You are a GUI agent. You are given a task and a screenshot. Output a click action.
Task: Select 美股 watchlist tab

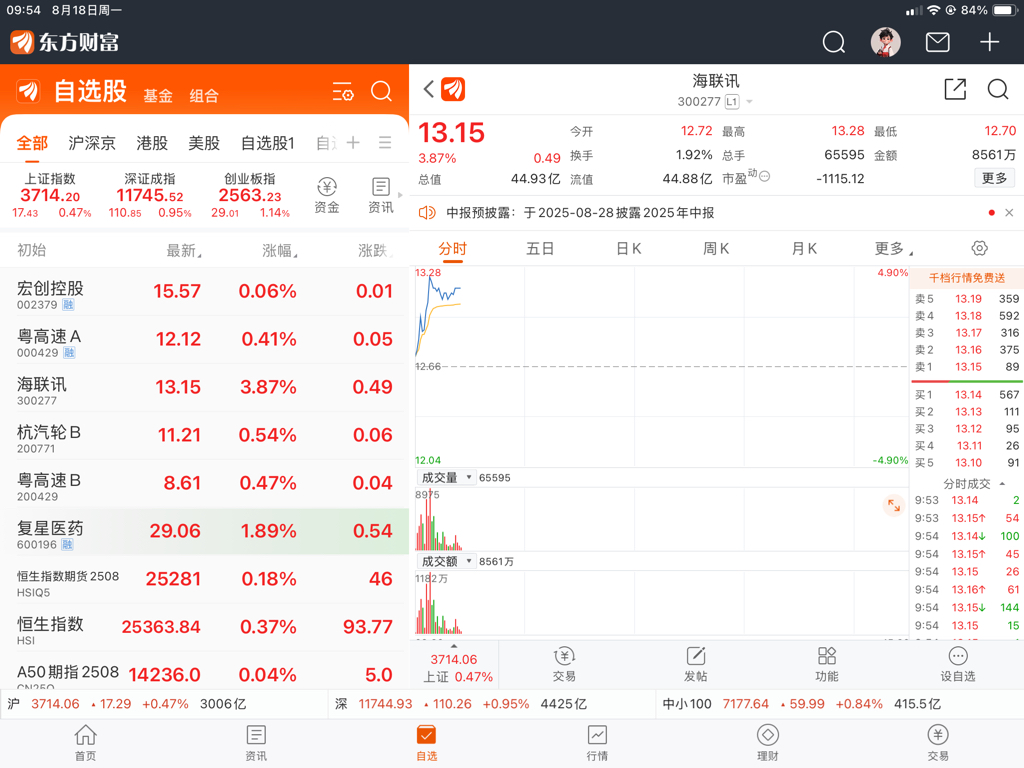tap(204, 143)
